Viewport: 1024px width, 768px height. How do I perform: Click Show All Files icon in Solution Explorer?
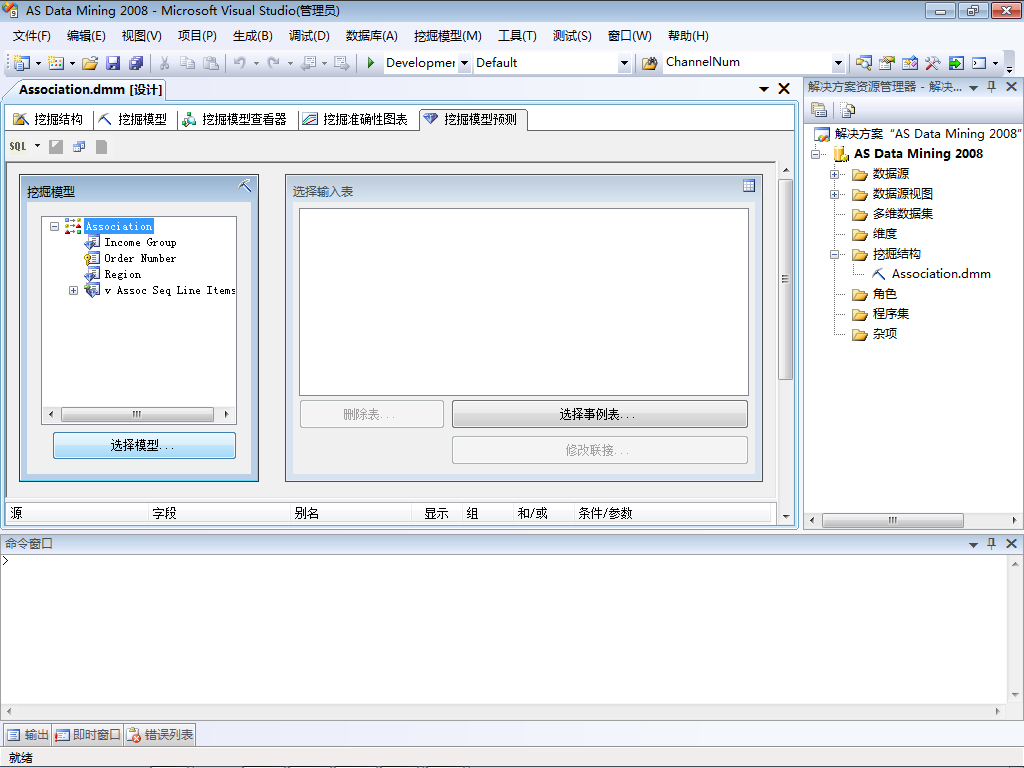coord(848,110)
